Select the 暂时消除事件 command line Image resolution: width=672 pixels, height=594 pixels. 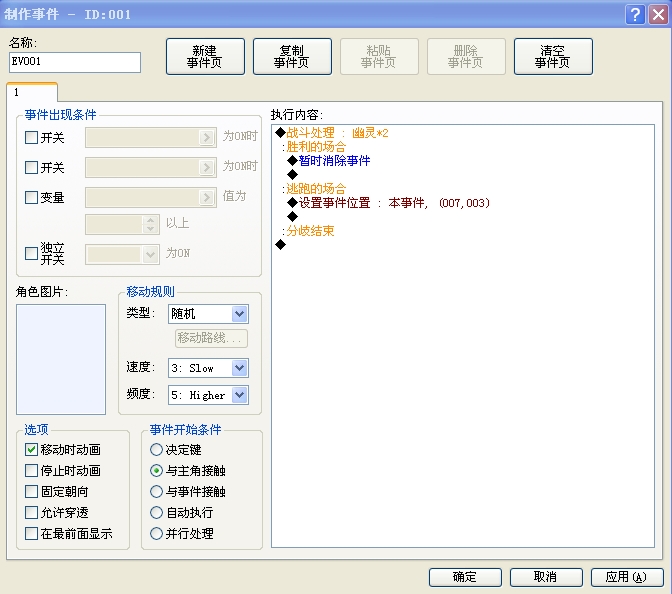[329, 161]
